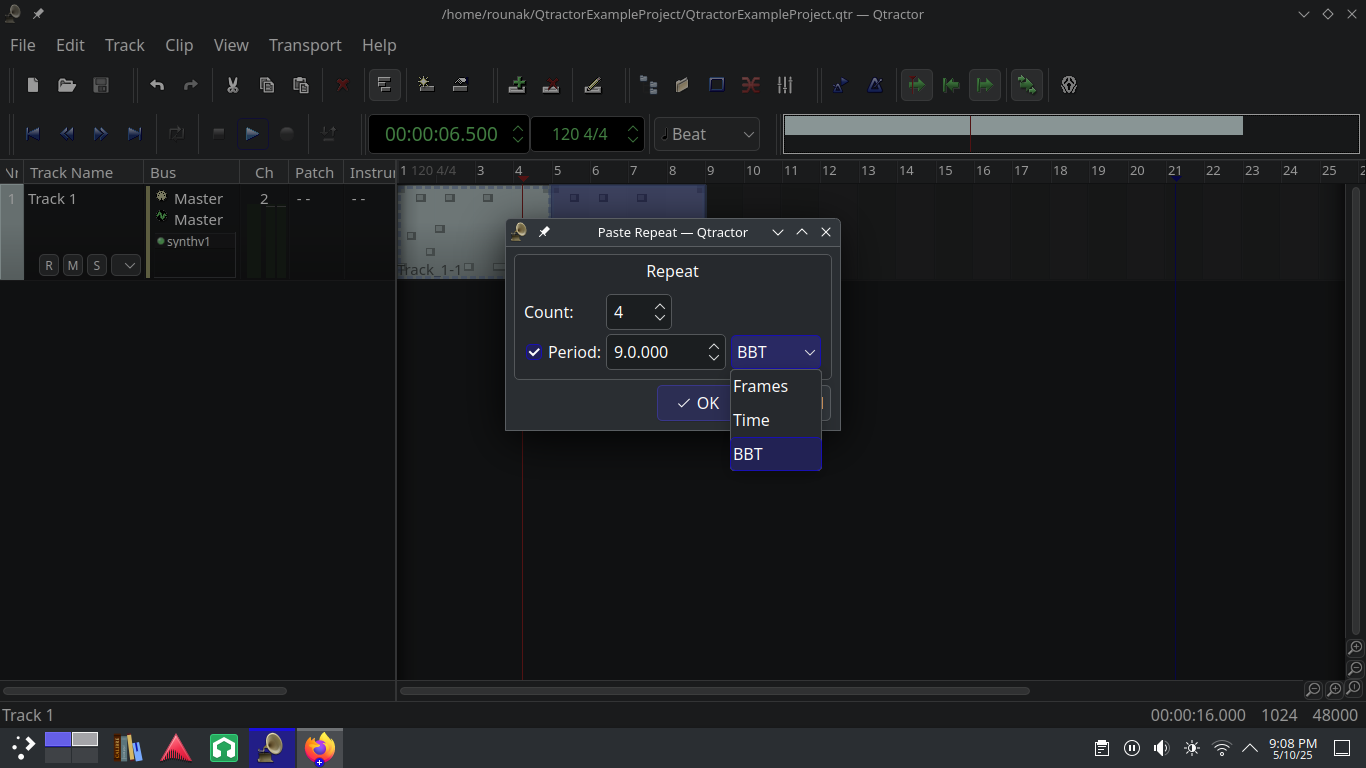Click the application launcher in taskbar
The width and height of the screenshot is (1366, 768).
pyautogui.click(x=22, y=748)
